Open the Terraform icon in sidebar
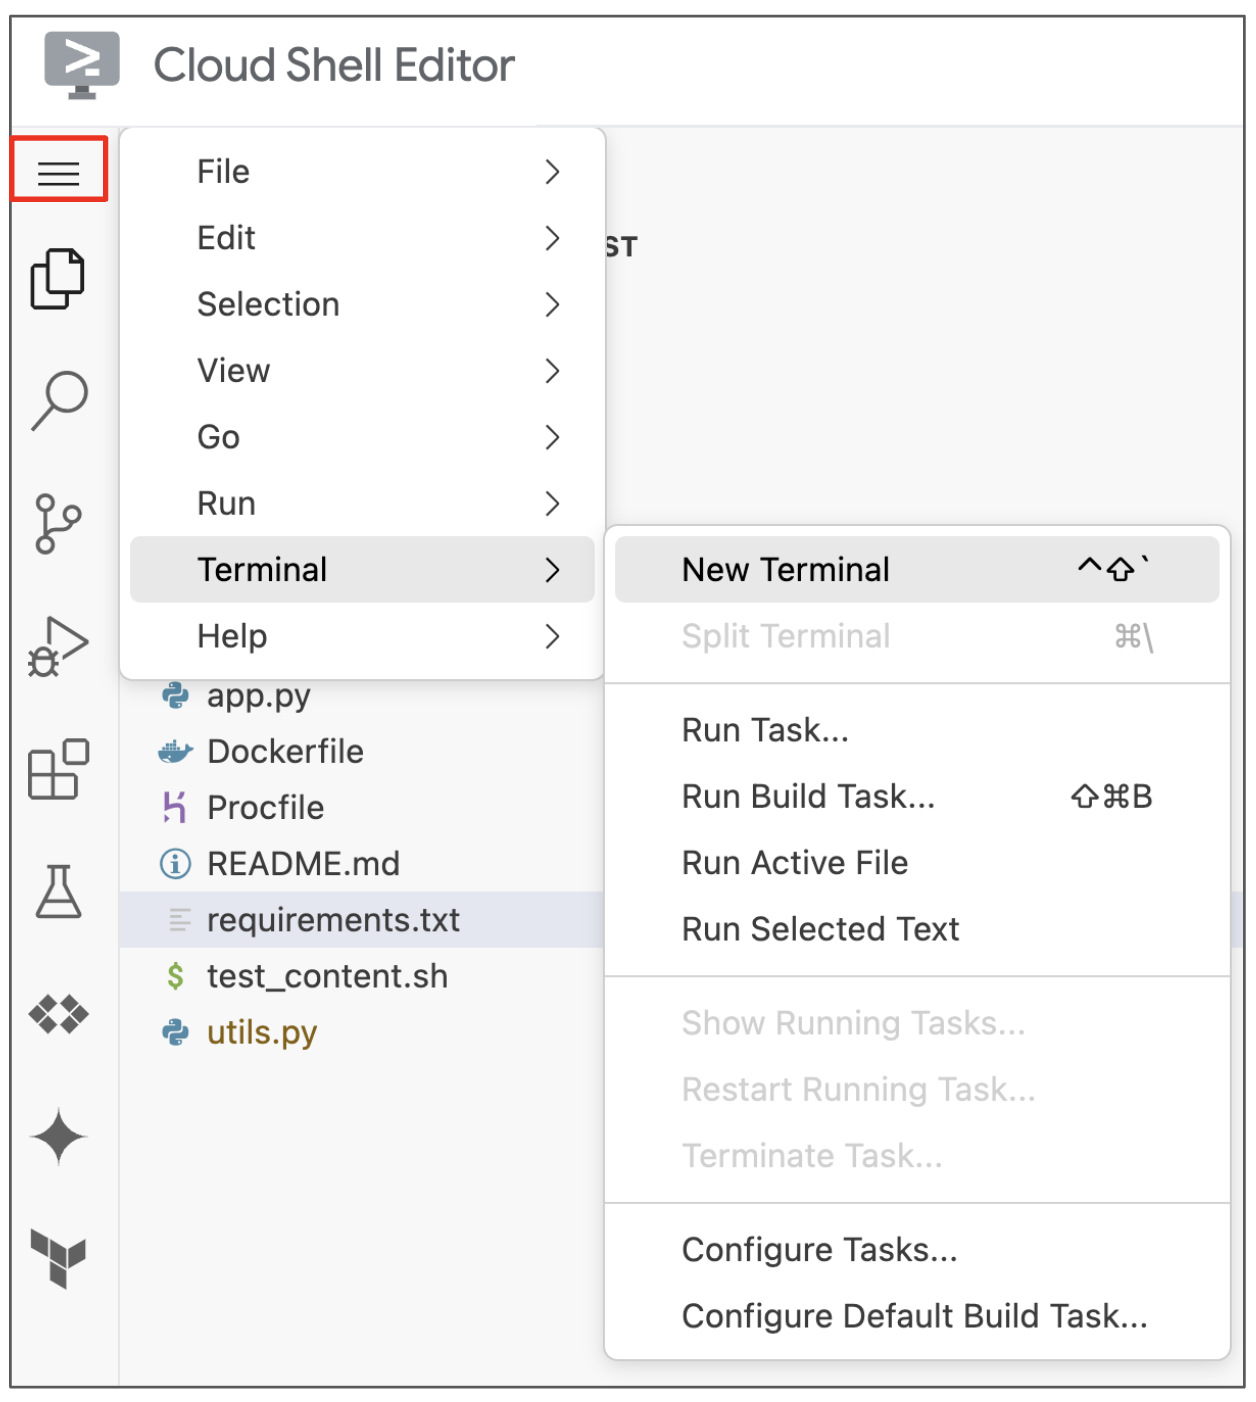The width and height of the screenshot is (1256, 1402). (x=58, y=1258)
